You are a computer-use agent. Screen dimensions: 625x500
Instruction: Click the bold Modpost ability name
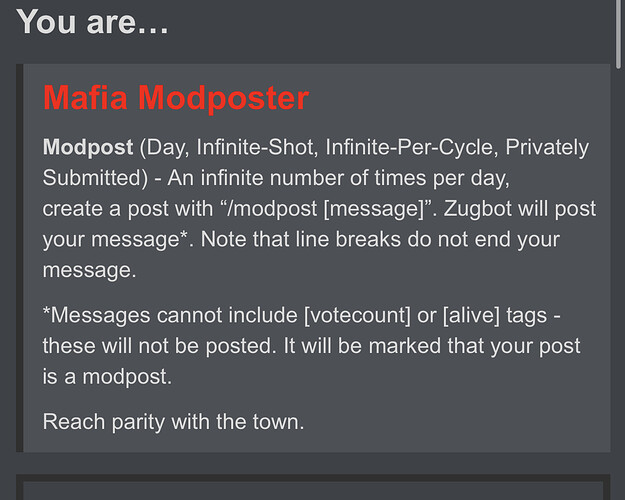tap(88, 147)
